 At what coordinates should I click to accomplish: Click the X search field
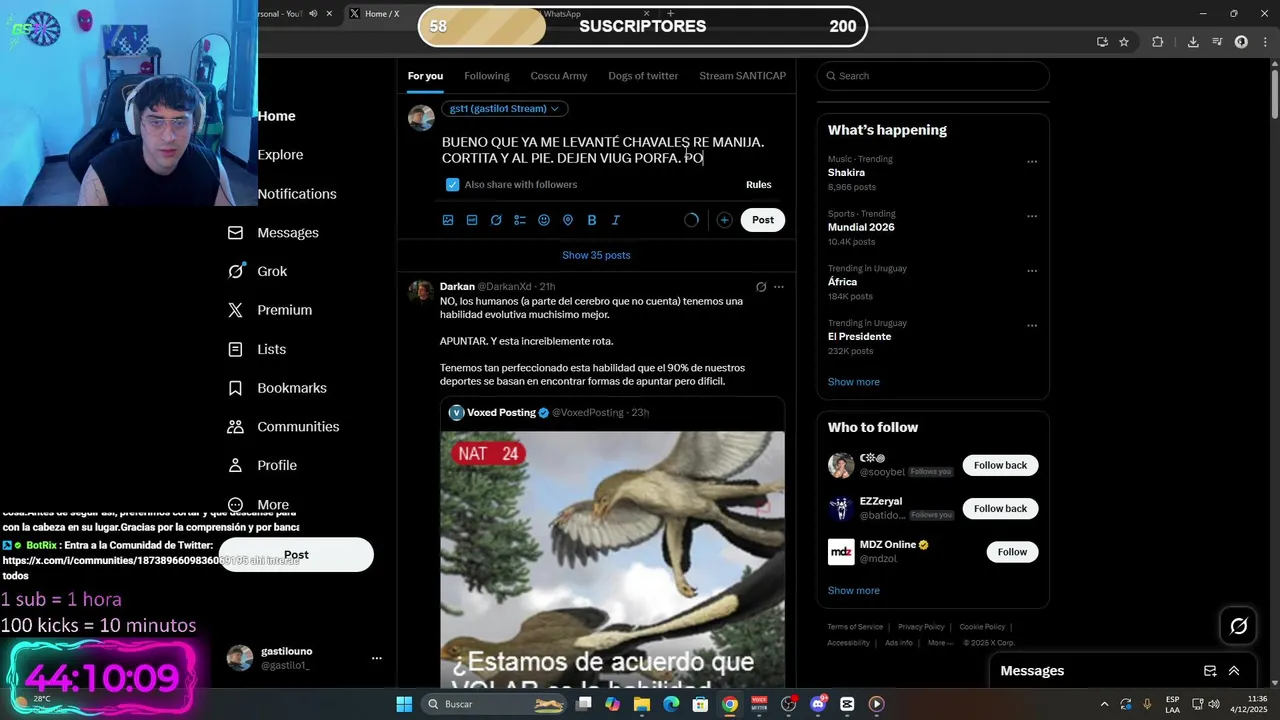(x=933, y=76)
